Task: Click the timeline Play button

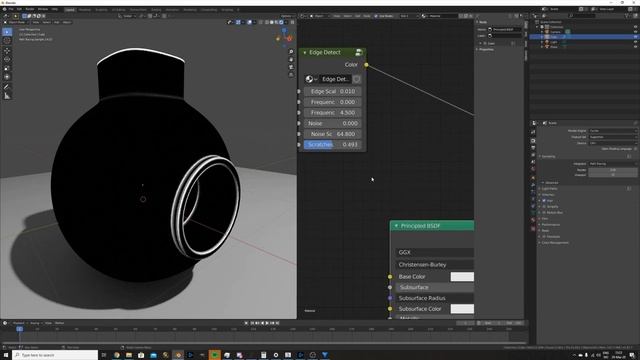Action: tap(267, 323)
